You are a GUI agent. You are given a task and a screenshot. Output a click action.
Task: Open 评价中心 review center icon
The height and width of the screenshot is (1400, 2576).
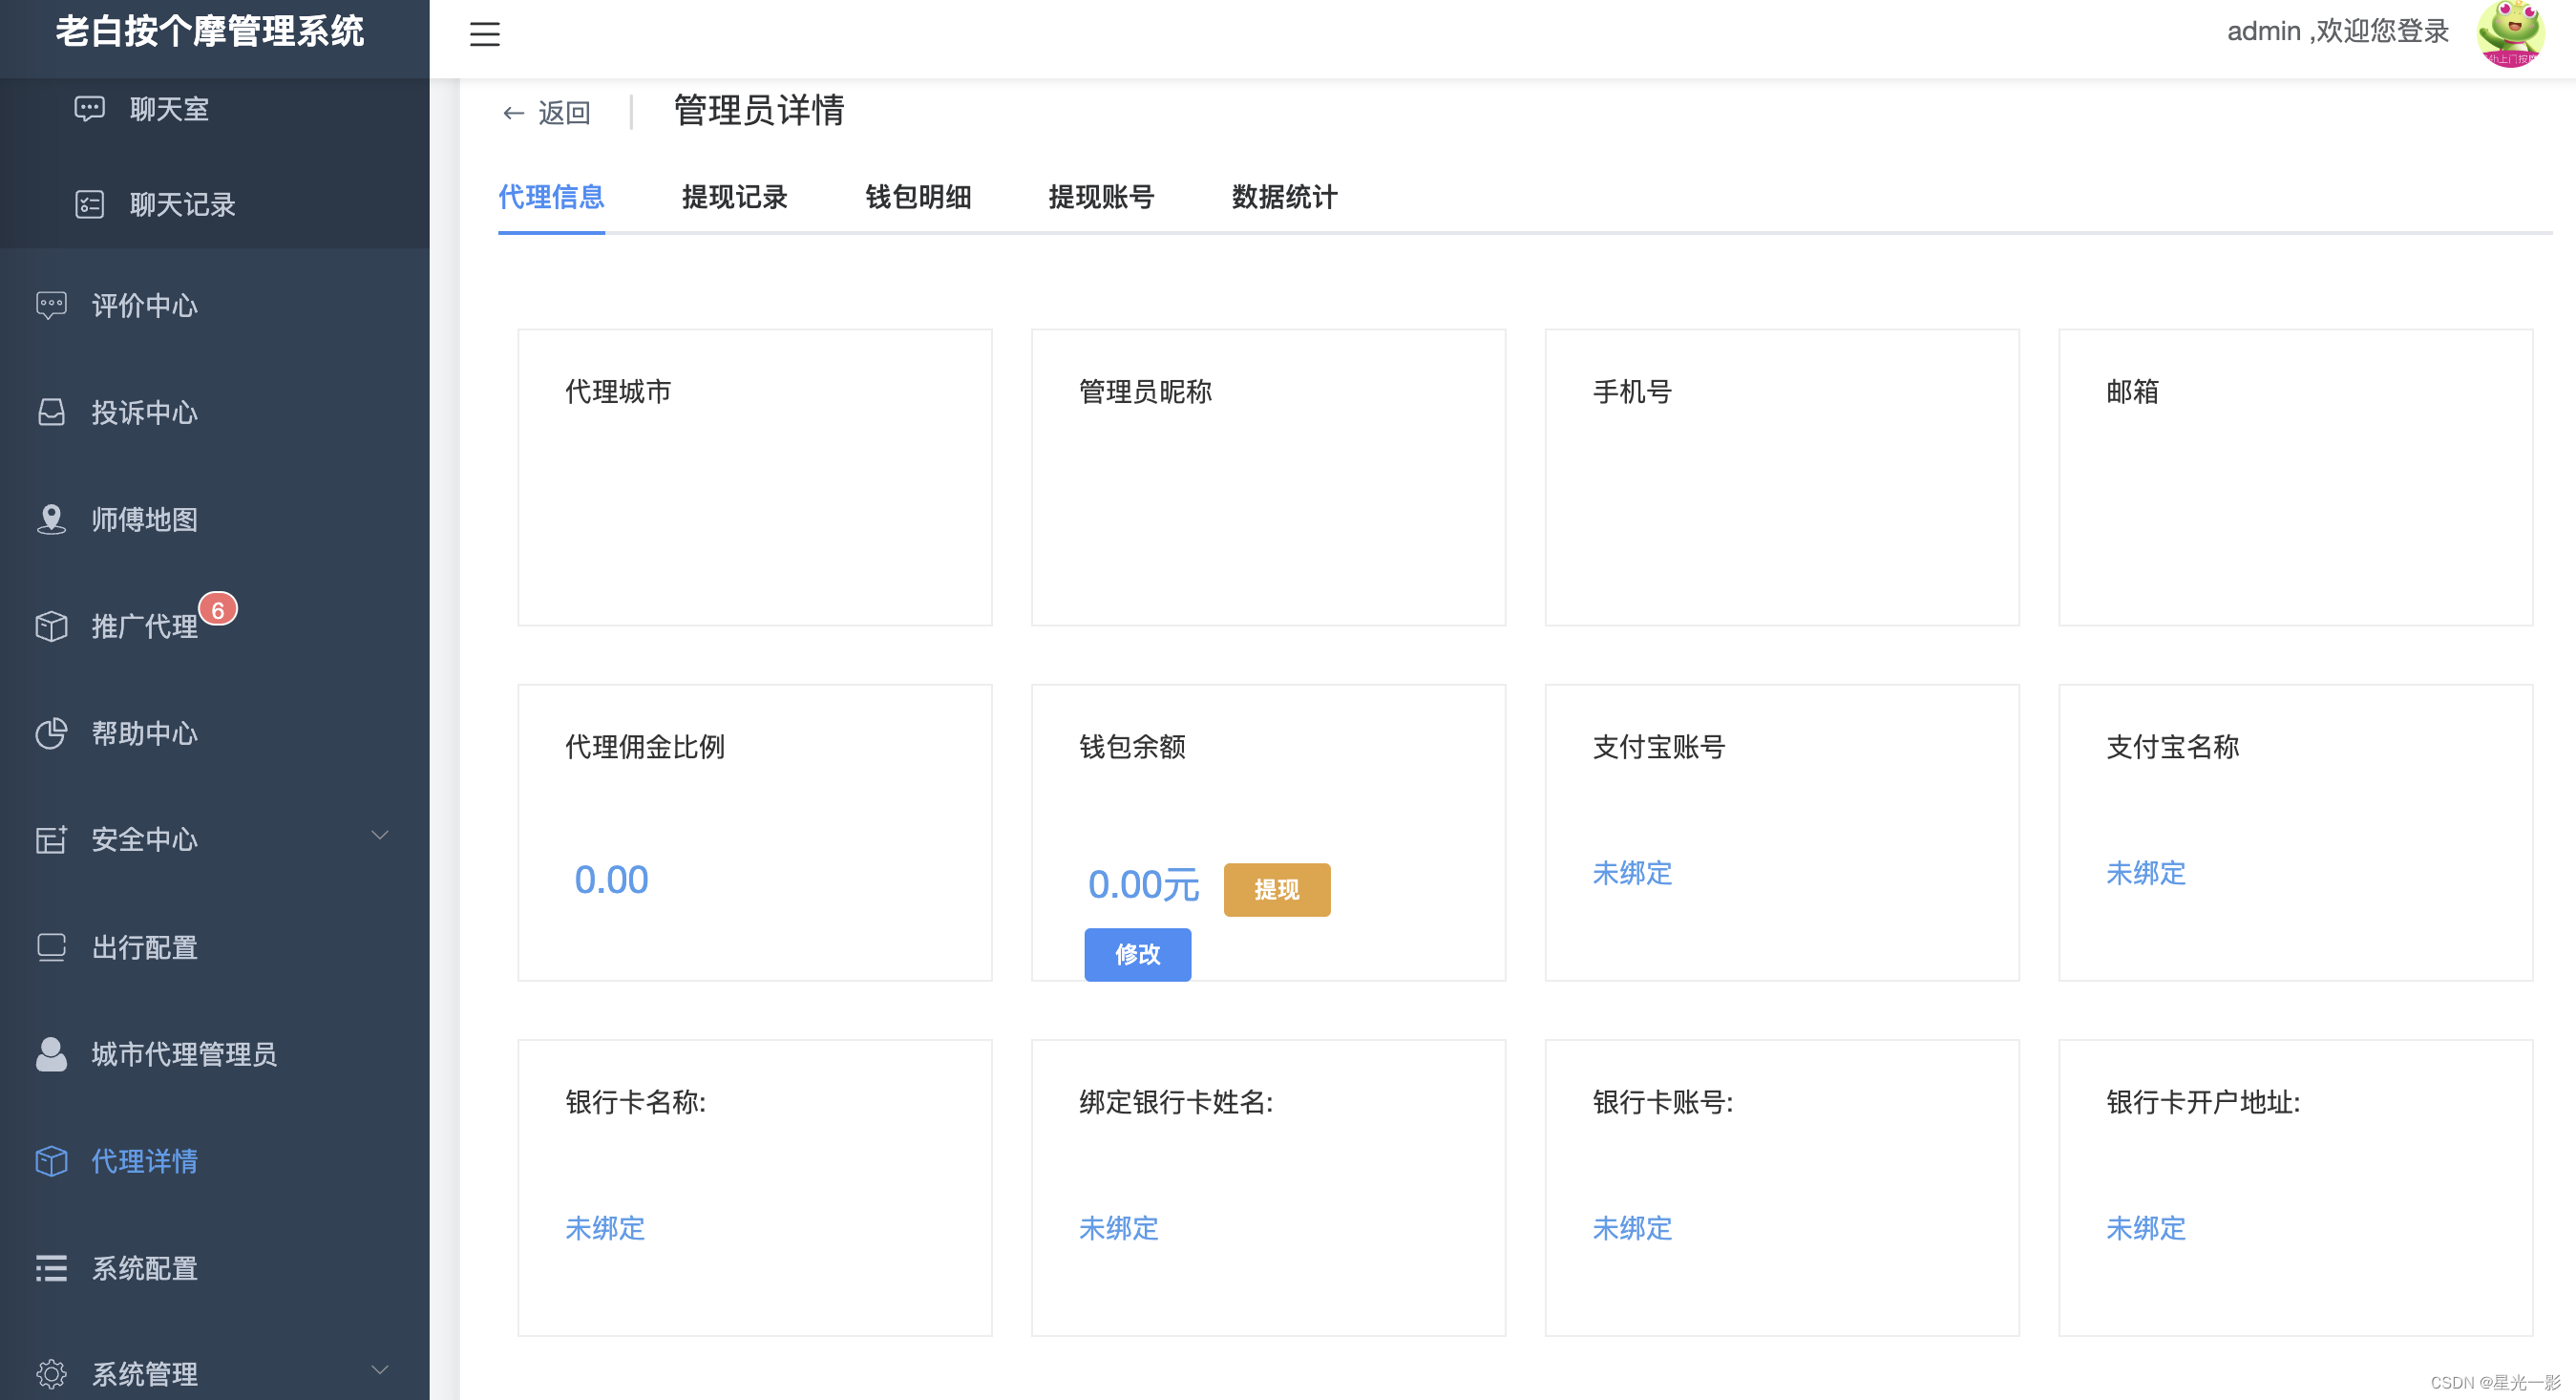point(51,305)
